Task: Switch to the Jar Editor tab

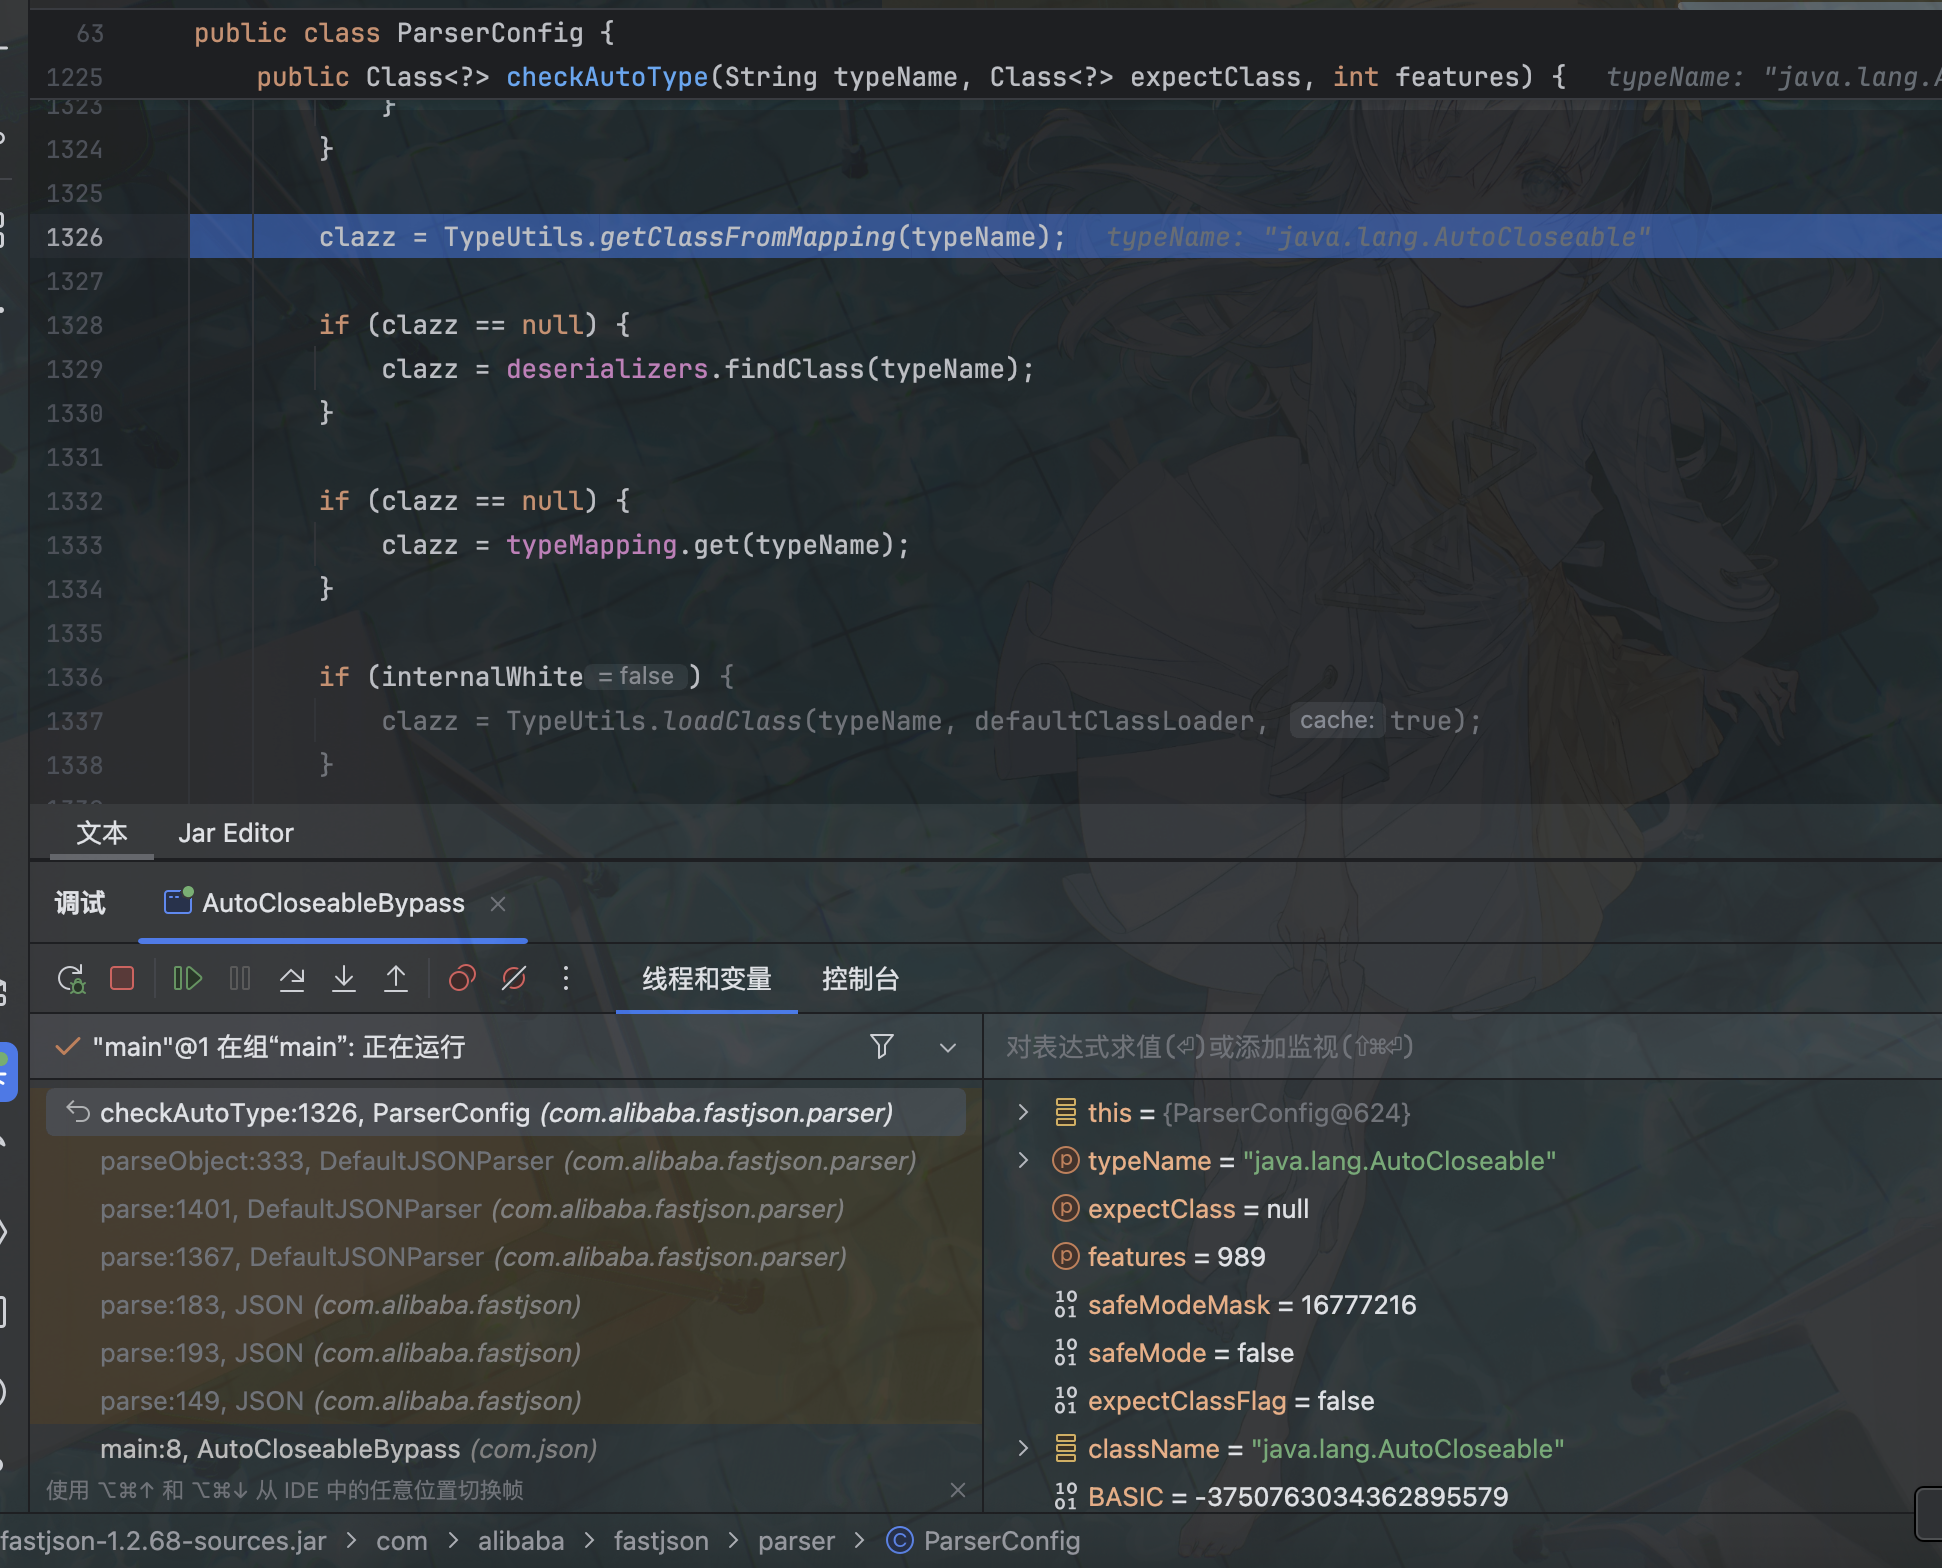Action: coord(235,833)
